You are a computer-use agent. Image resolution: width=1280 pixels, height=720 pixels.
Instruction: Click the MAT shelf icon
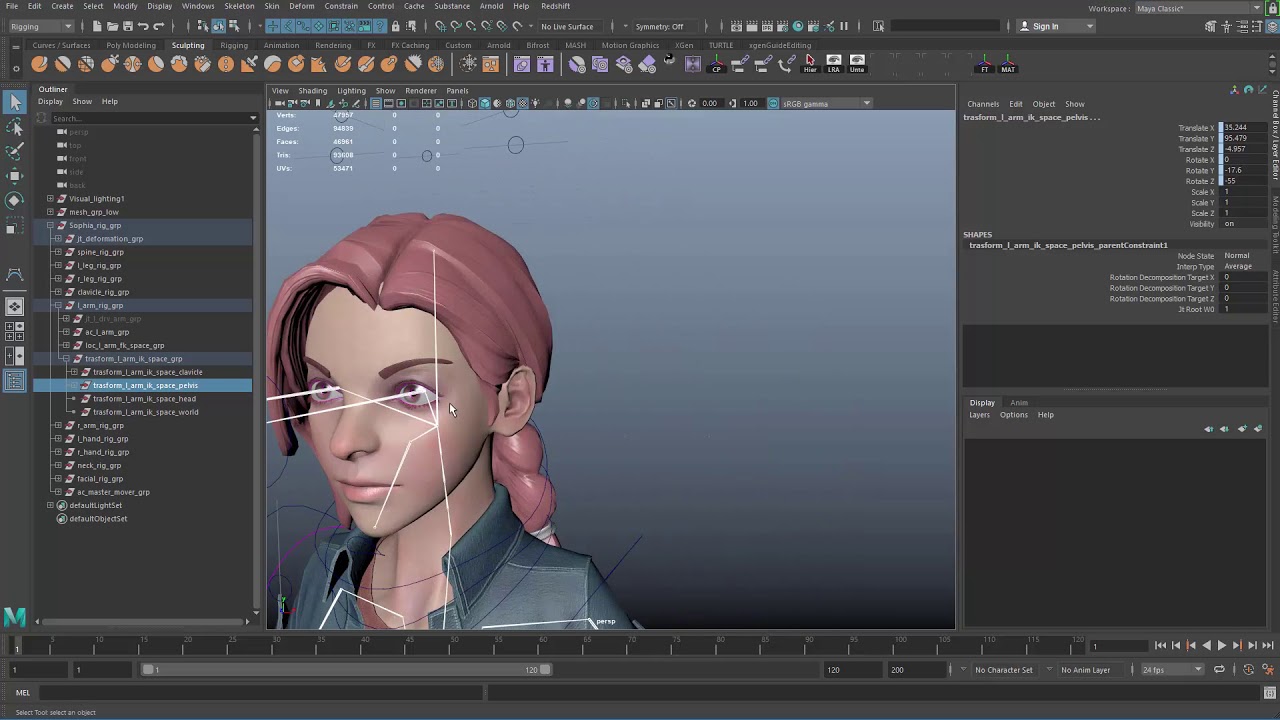coord(1007,64)
